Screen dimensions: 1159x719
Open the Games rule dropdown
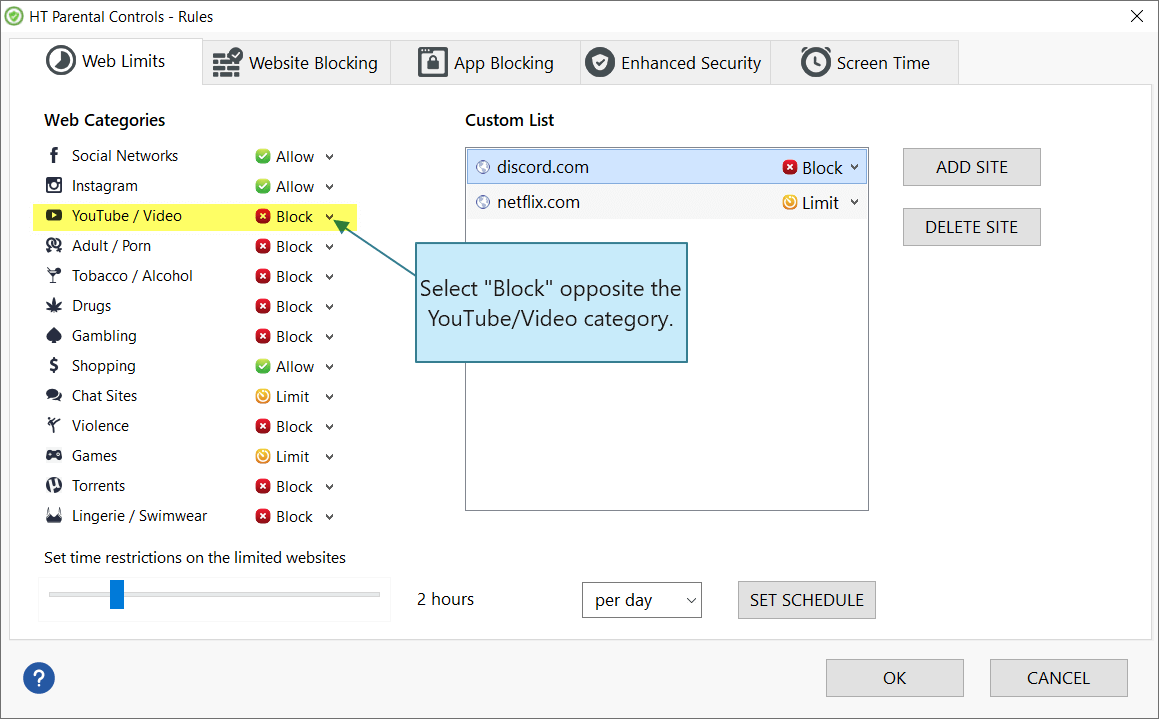point(330,457)
